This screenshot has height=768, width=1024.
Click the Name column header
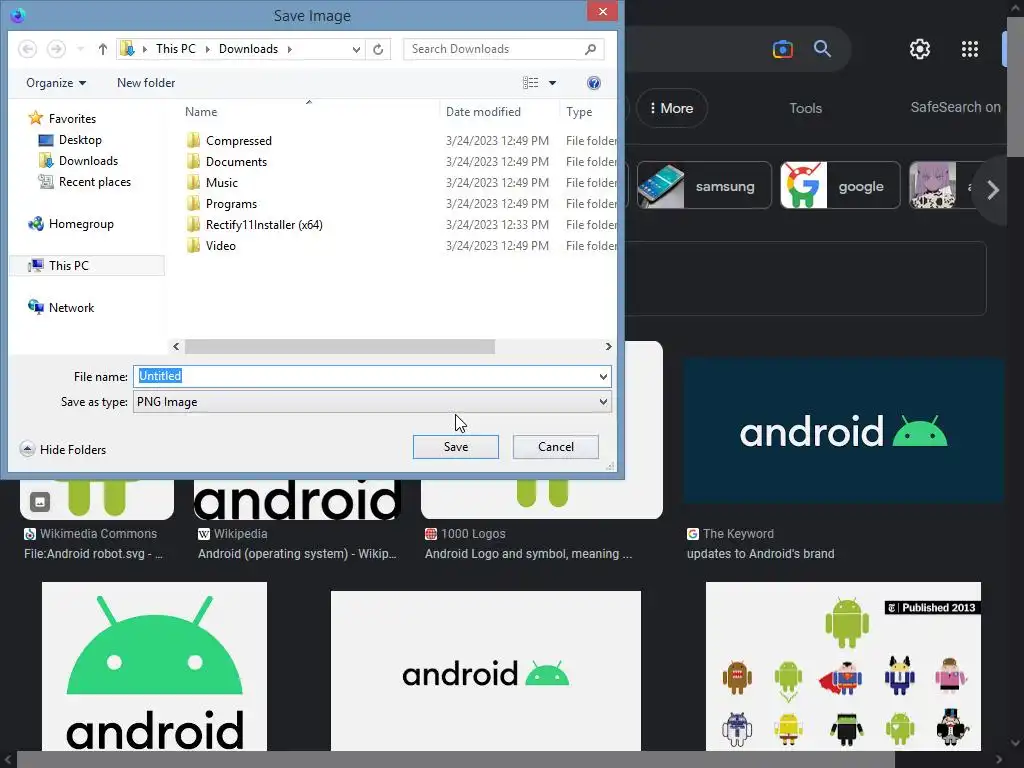coord(200,112)
